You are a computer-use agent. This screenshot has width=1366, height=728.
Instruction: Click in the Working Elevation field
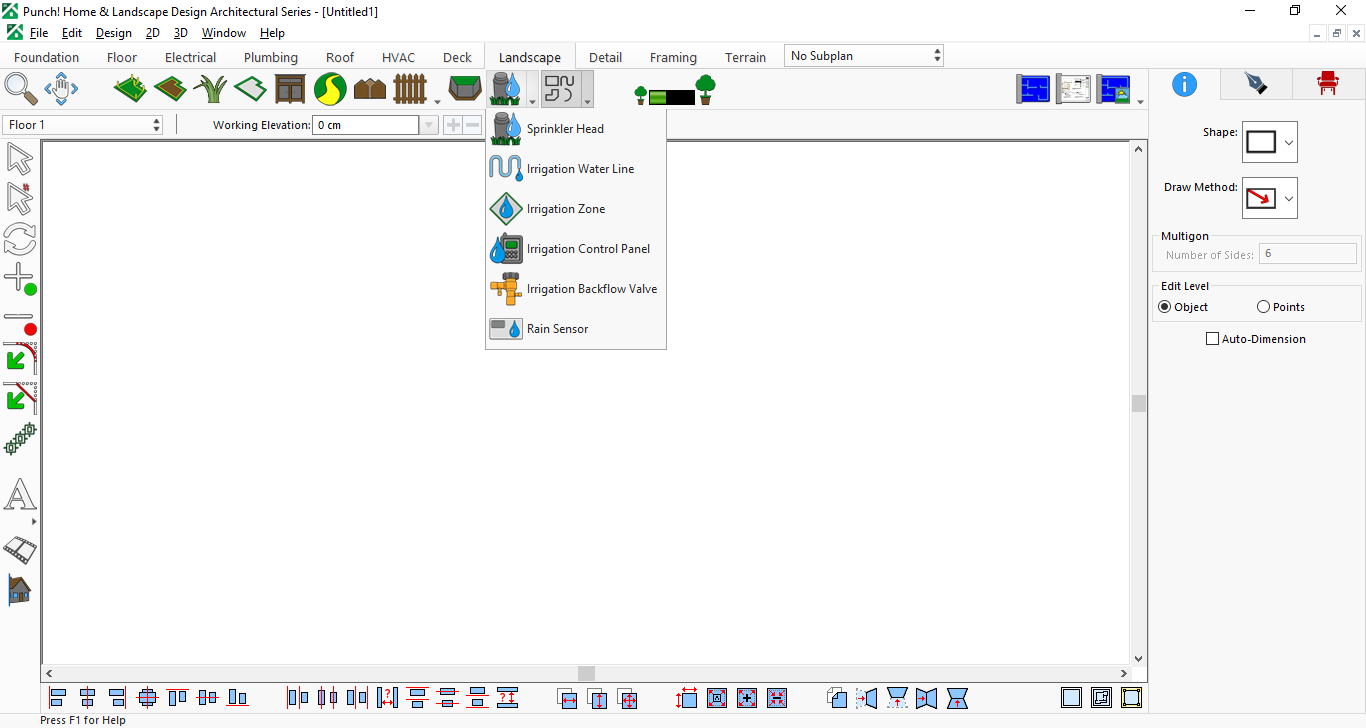366,125
